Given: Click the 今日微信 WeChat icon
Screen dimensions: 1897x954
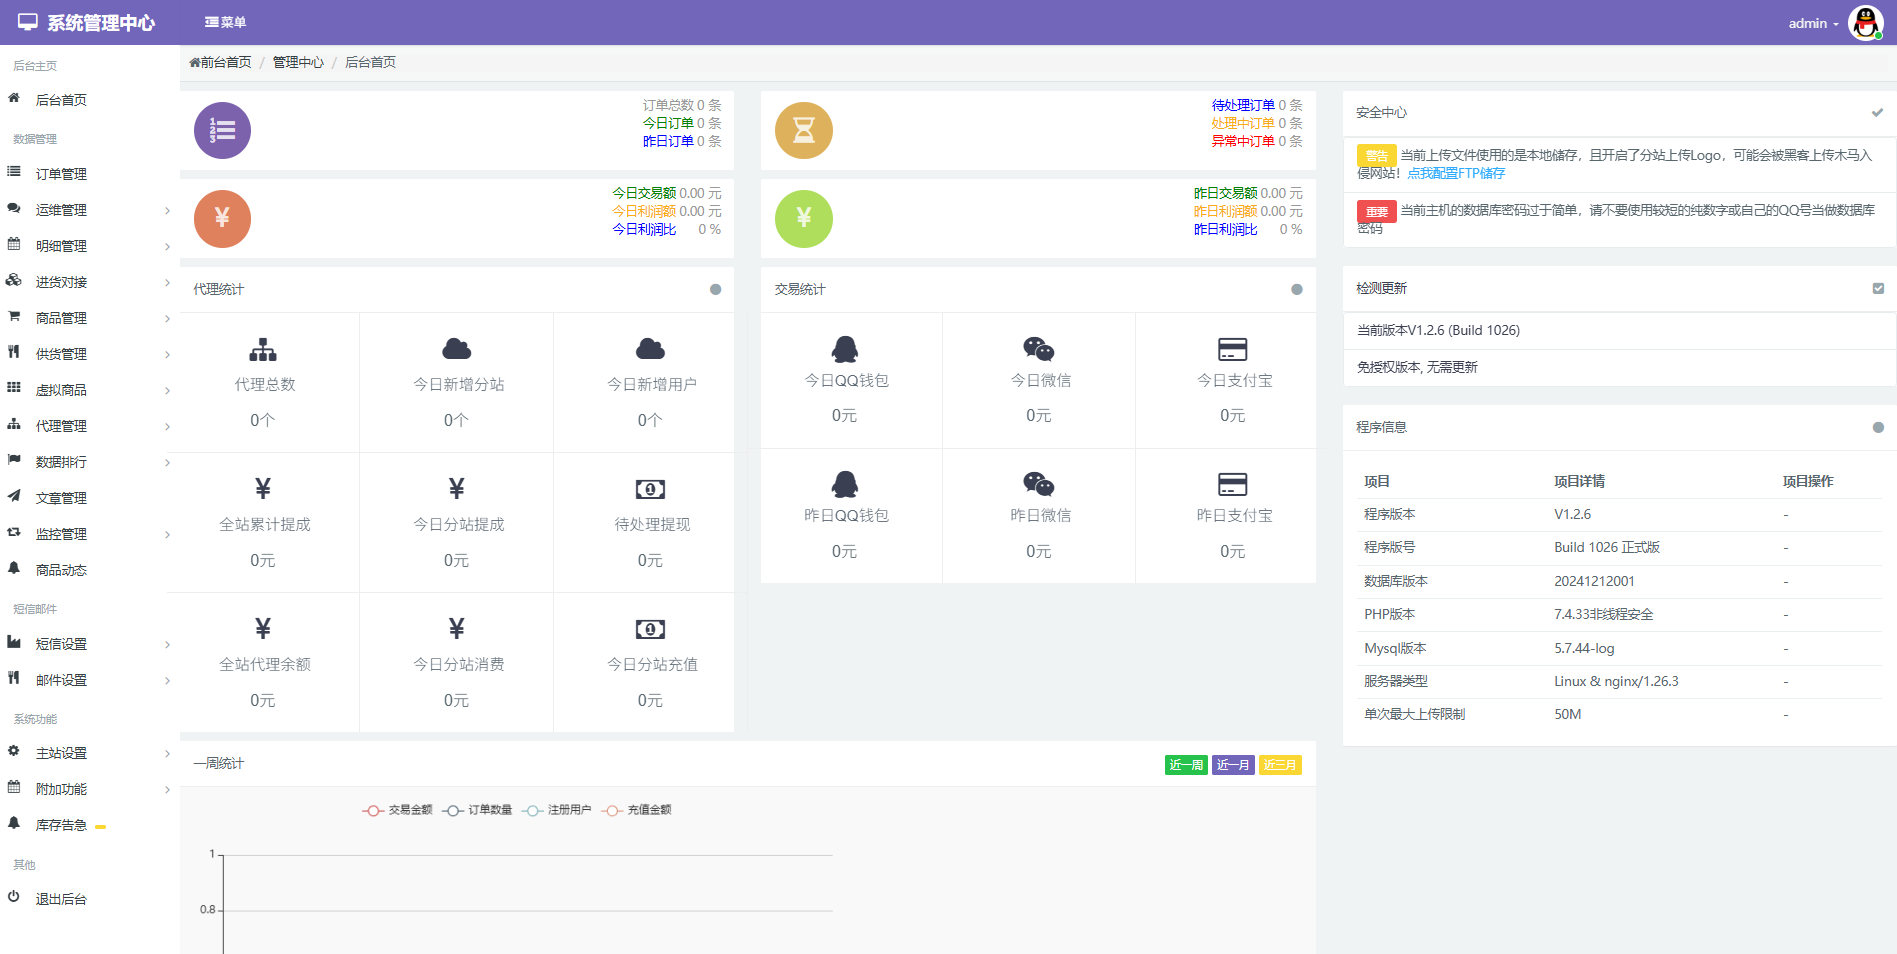Looking at the screenshot, I should pos(1038,349).
